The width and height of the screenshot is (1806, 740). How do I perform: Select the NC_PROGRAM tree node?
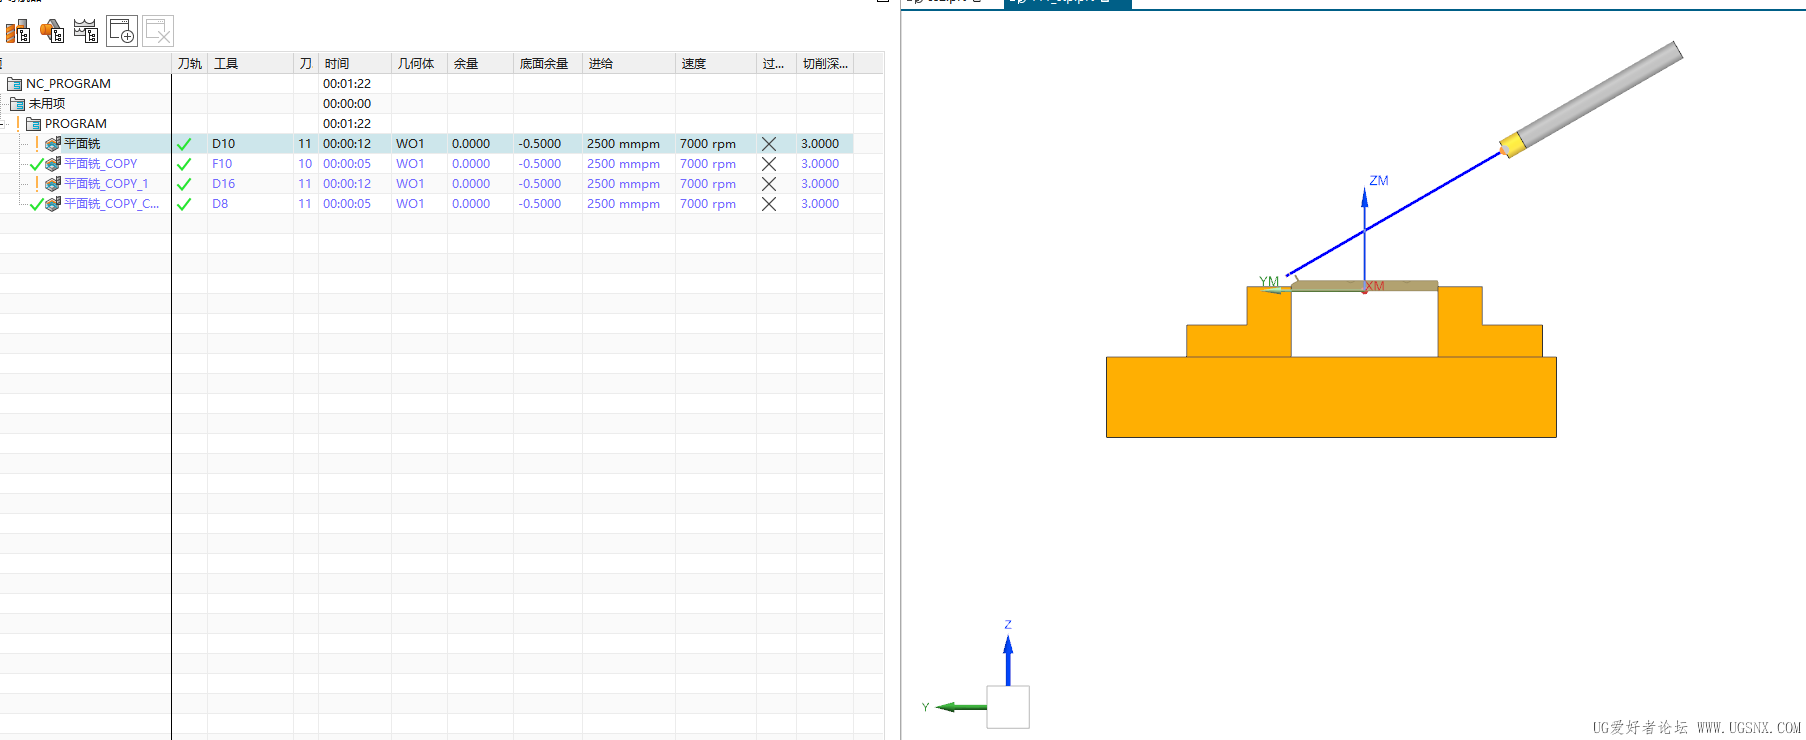pyautogui.click(x=68, y=84)
